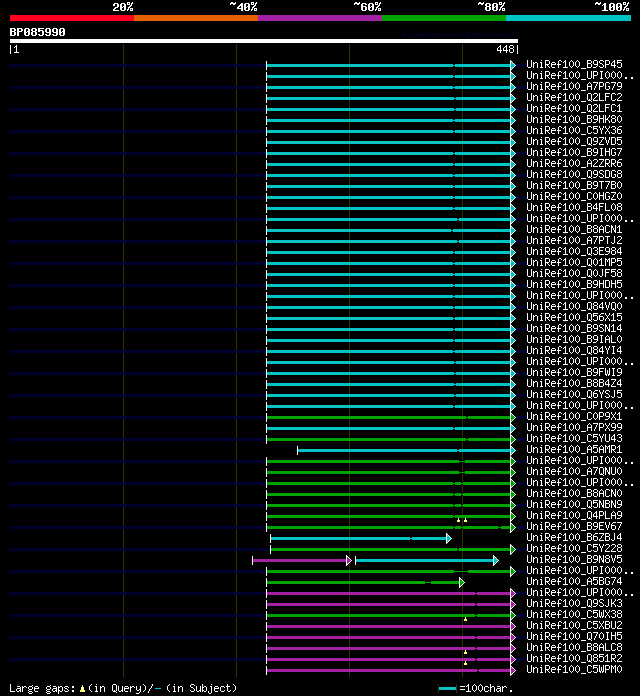Select the UniRef100_Q0JF58 label
The width and height of the screenshot is (640, 696).
(574, 273)
